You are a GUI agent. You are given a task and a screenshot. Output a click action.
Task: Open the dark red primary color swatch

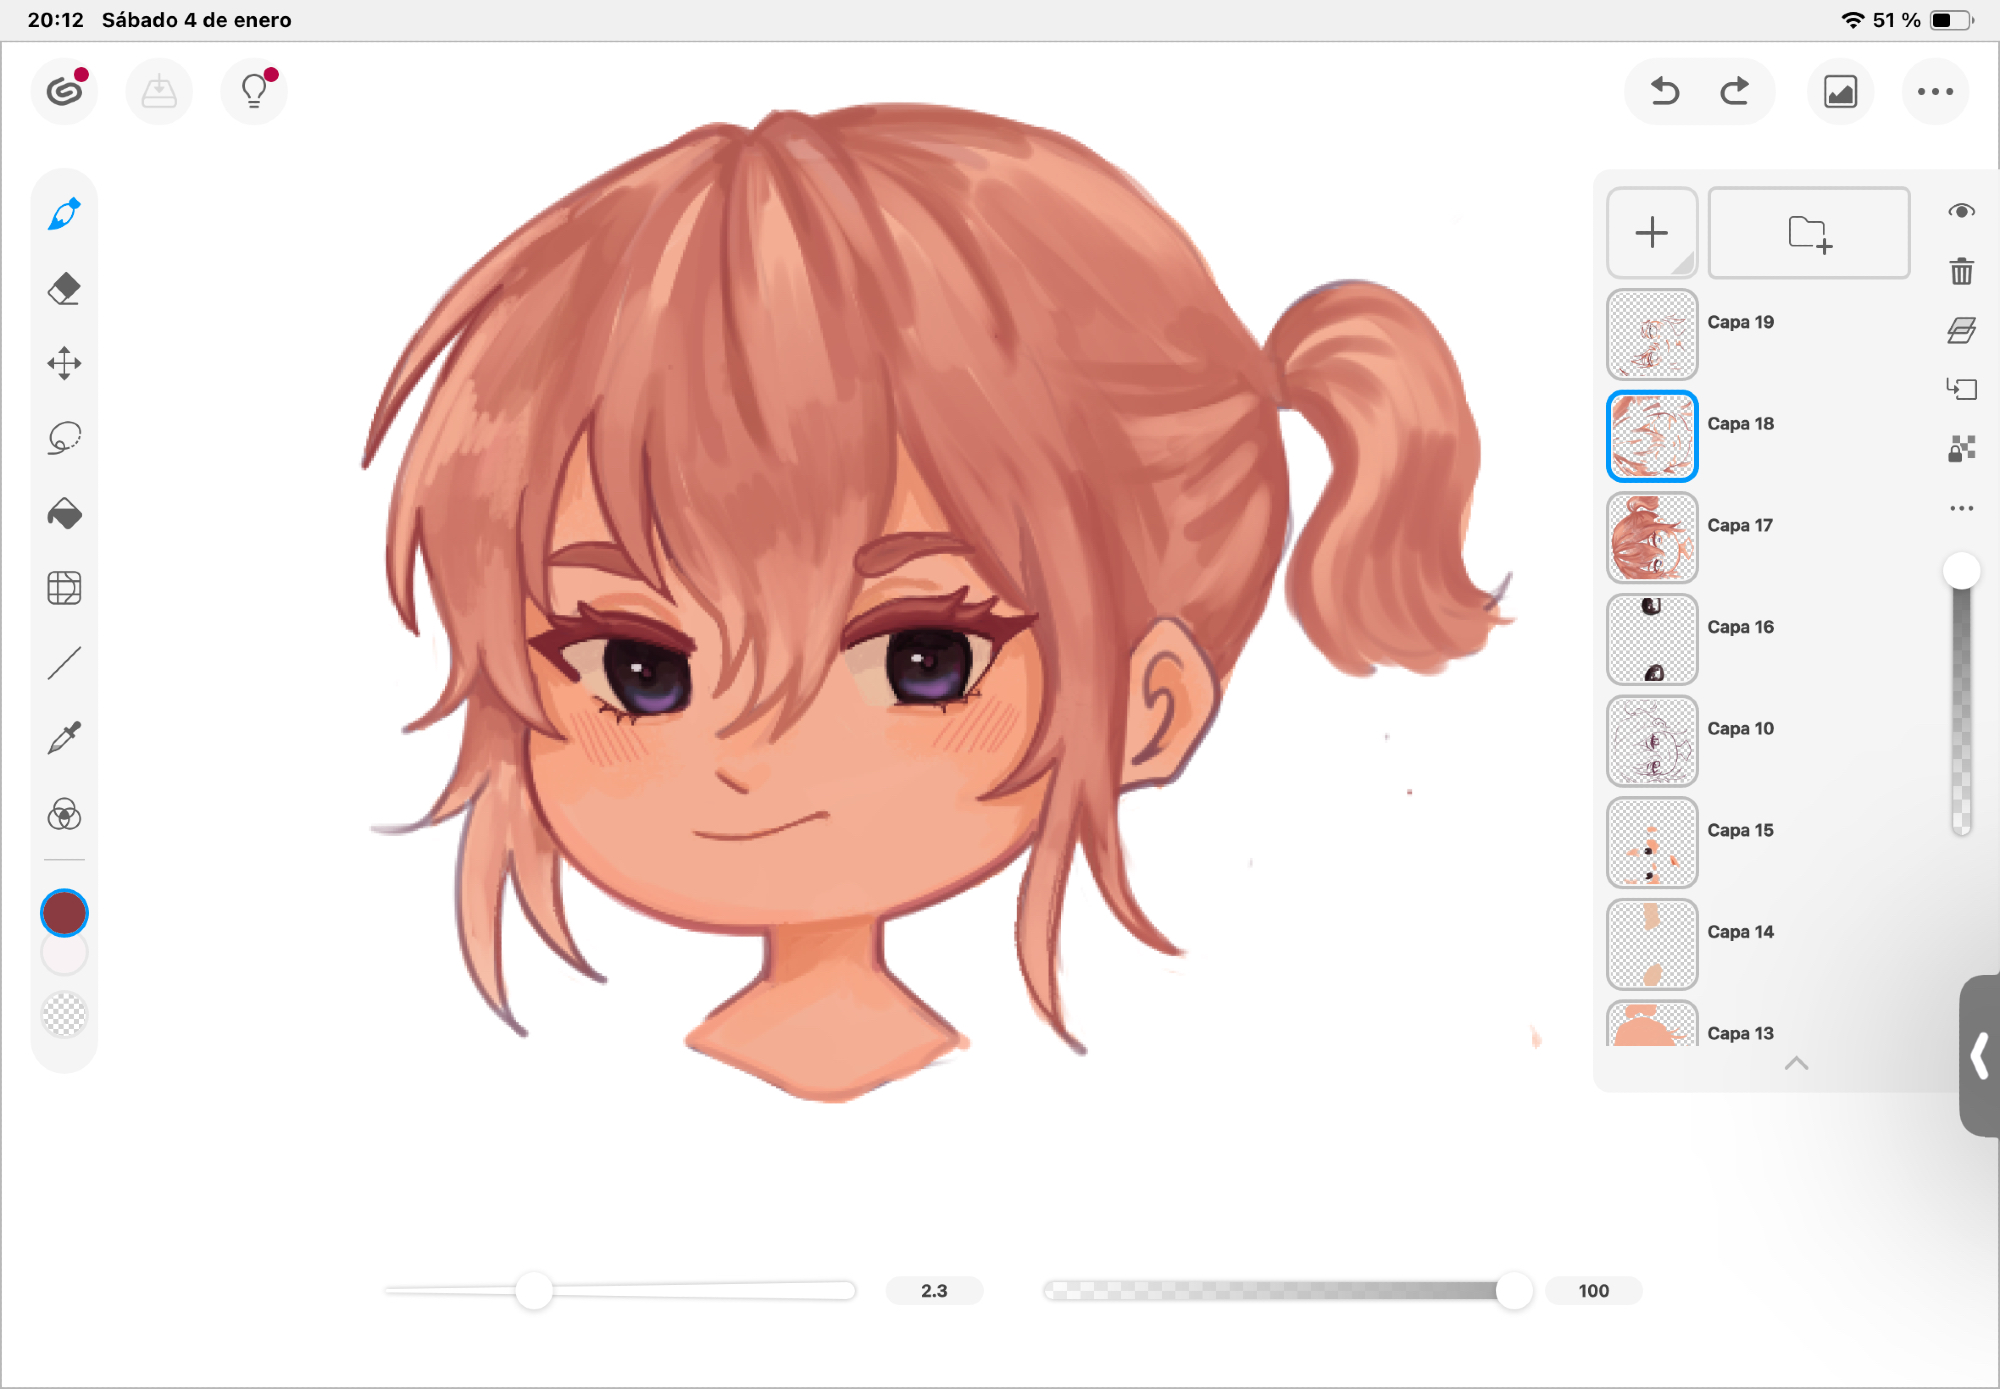(x=64, y=913)
